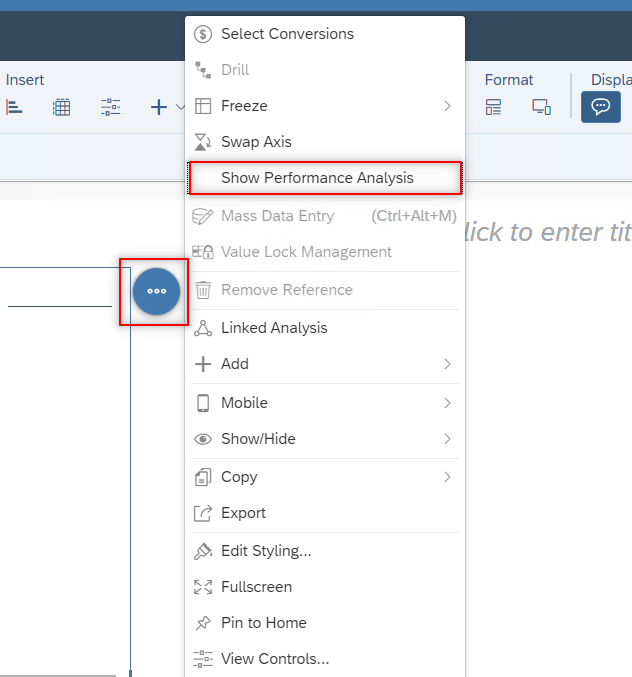Screen dimensions: 632x677
Task: Open the Show/Hide submenu
Action: [325, 439]
